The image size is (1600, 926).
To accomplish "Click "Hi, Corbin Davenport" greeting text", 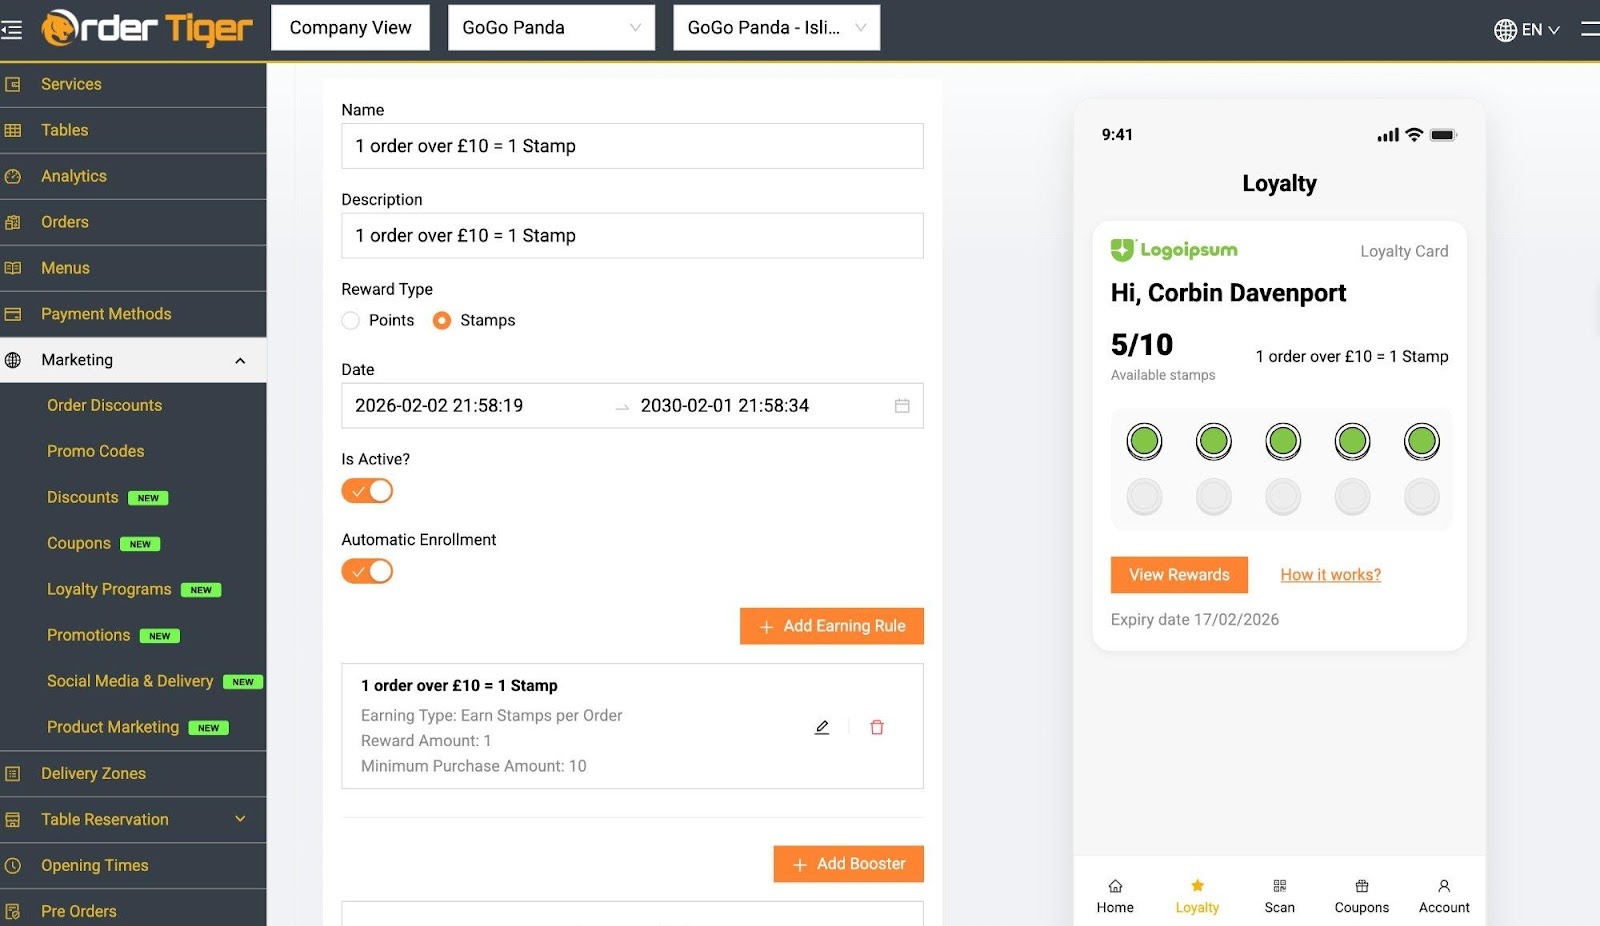I will coord(1228,293).
